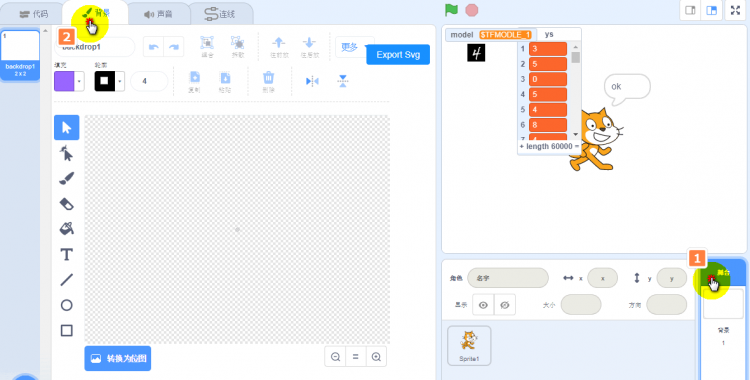The image size is (750, 380).
Task: Click the red stop button
Action: coord(472,10)
